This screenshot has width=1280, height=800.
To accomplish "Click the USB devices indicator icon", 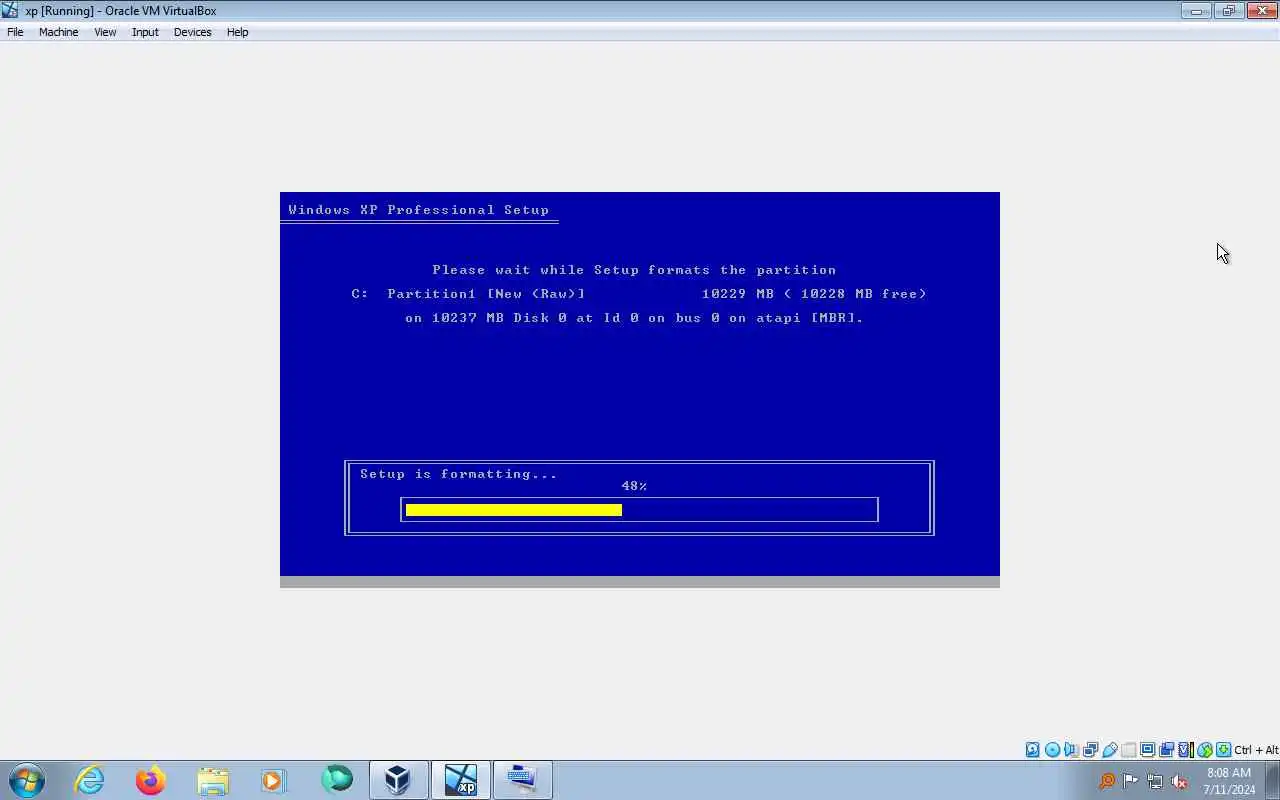I will point(1110,750).
